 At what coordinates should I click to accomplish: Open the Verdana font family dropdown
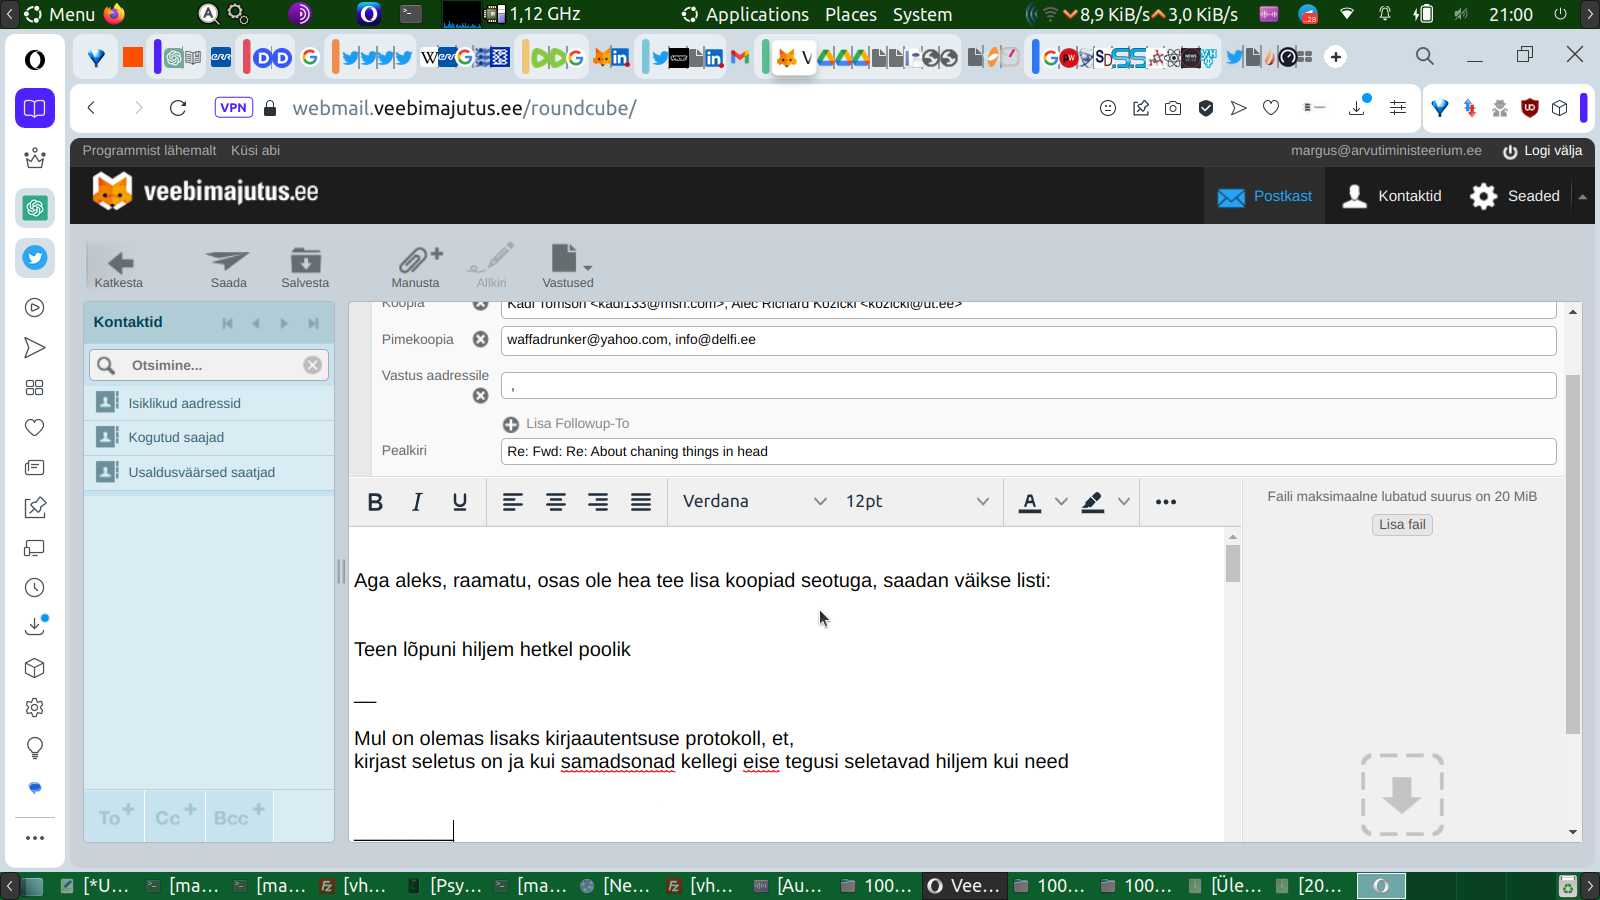pos(754,502)
